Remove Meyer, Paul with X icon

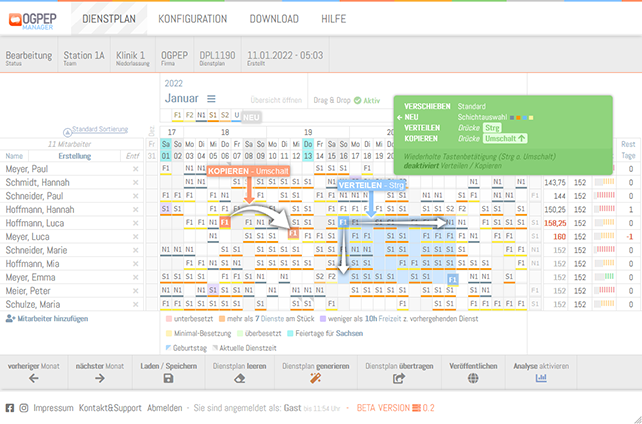point(136,169)
